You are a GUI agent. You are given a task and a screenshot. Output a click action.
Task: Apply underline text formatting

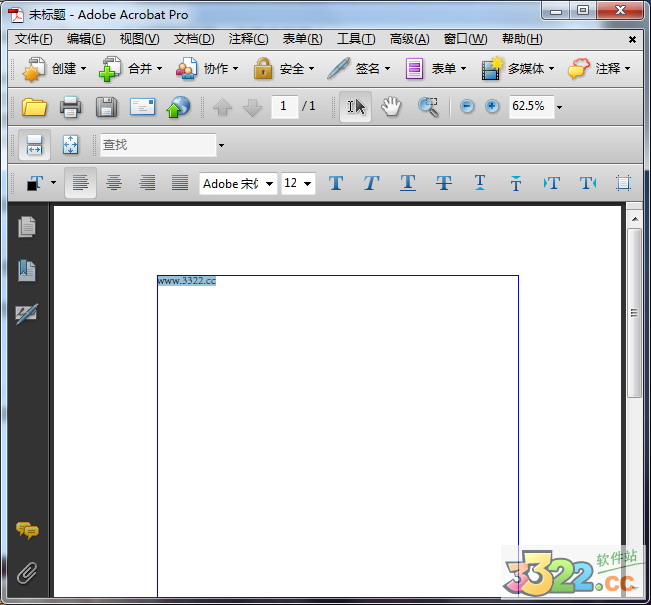click(x=408, y=183)
